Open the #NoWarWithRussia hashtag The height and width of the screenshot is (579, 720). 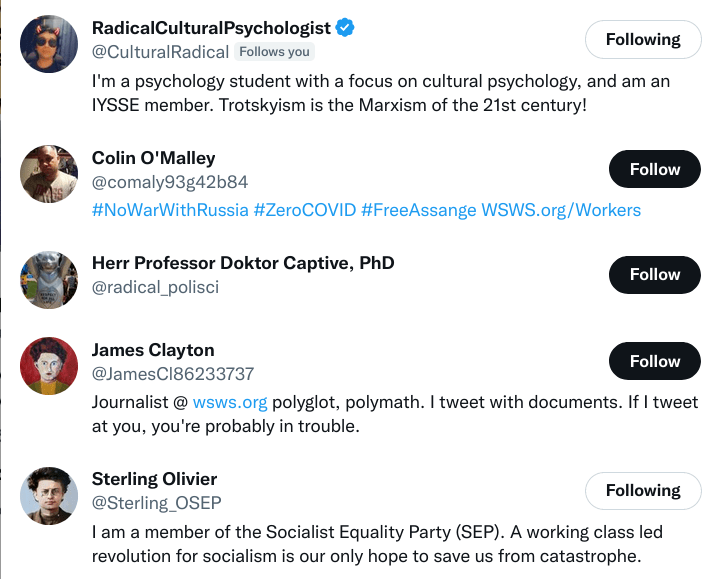click(170, 210)
